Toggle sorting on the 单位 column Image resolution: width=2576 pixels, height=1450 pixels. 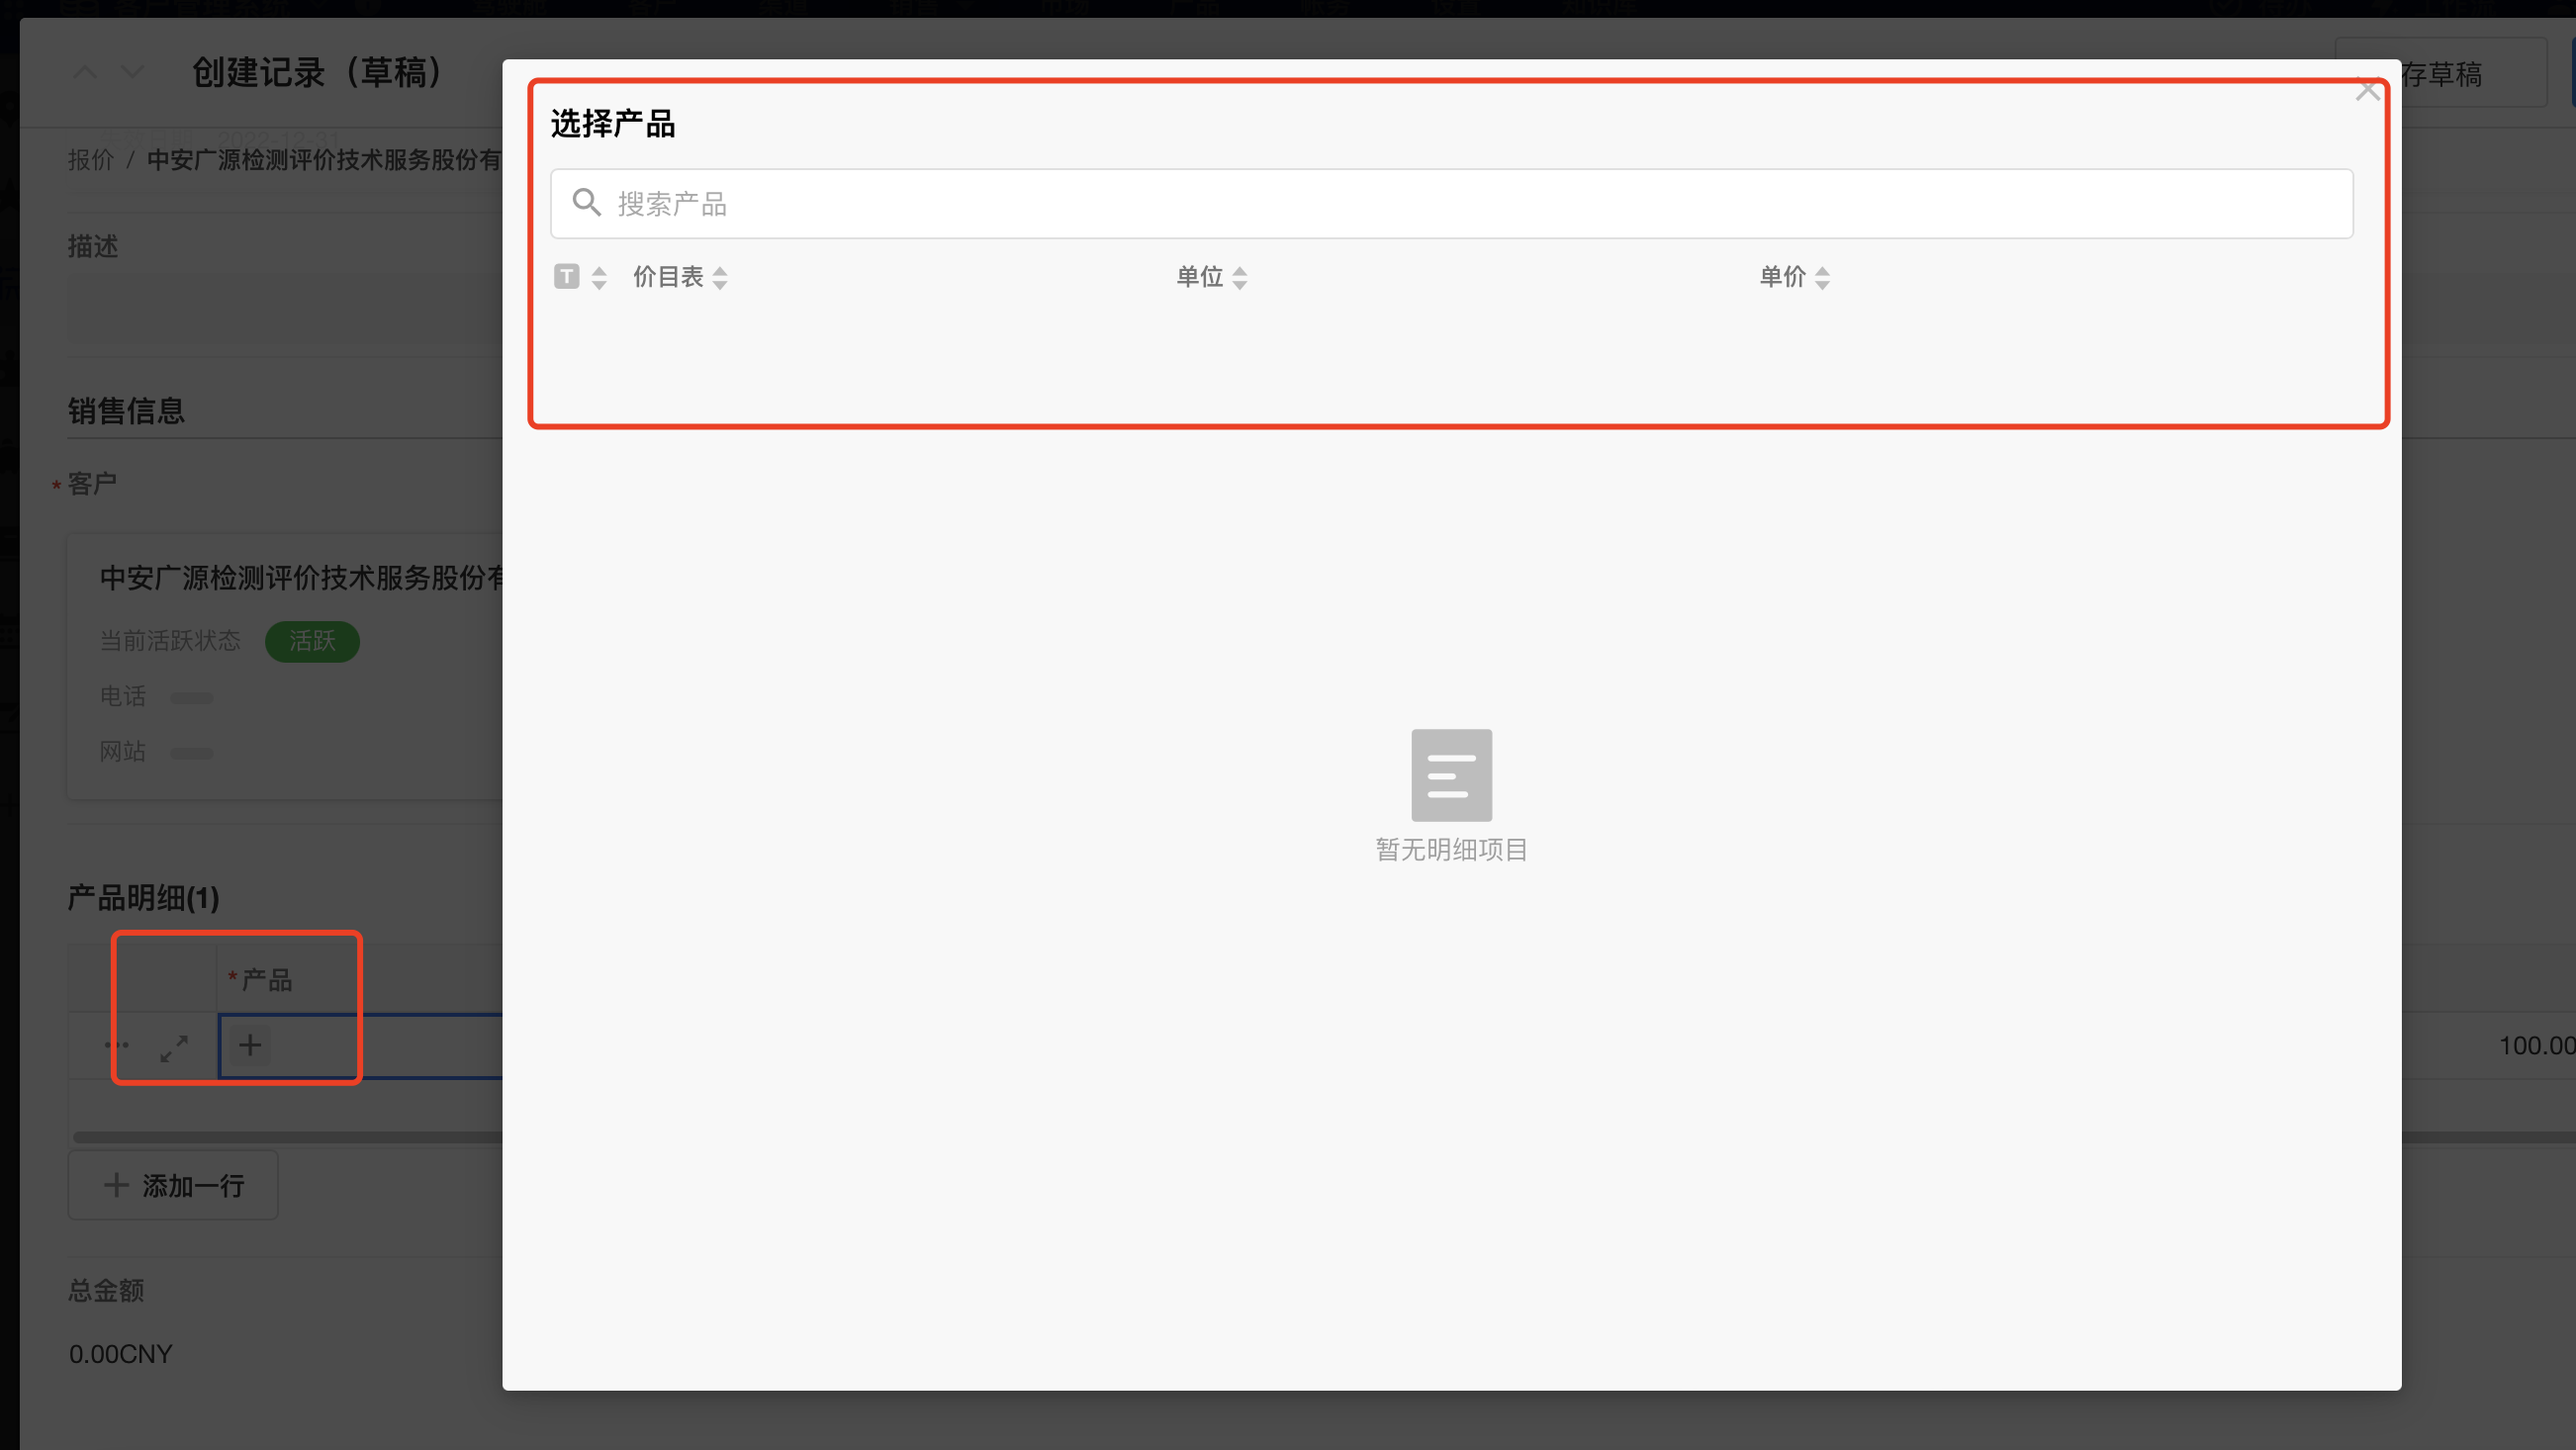tap(1241, 277)
